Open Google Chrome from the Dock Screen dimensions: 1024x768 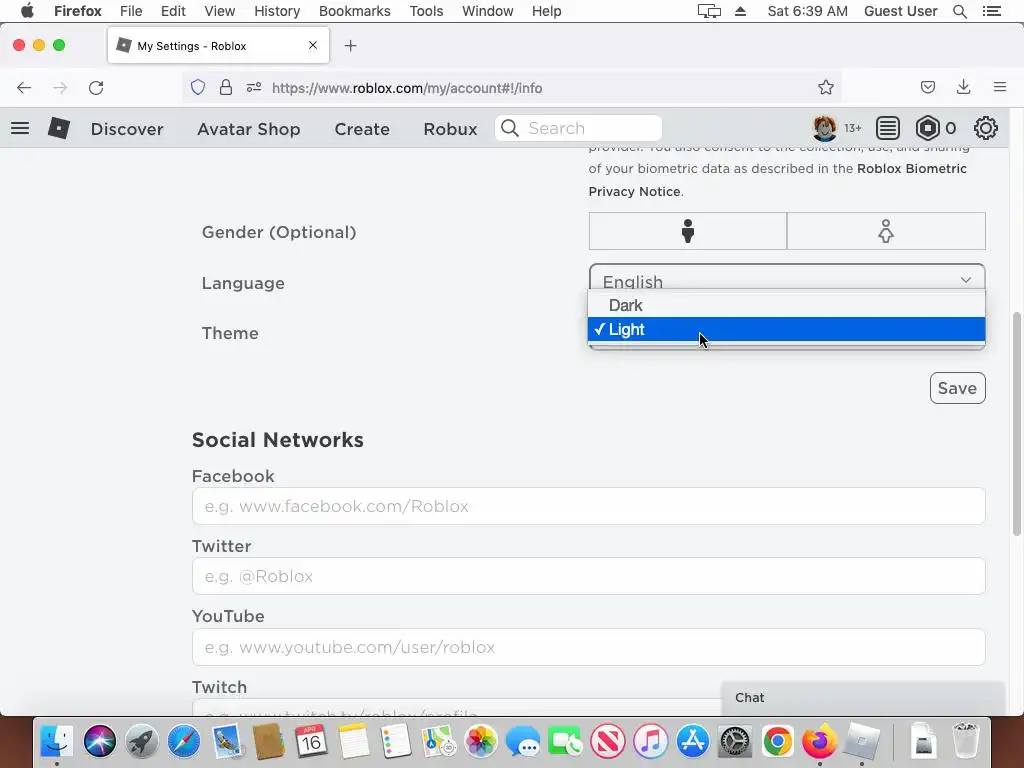(x=777, y=742)
